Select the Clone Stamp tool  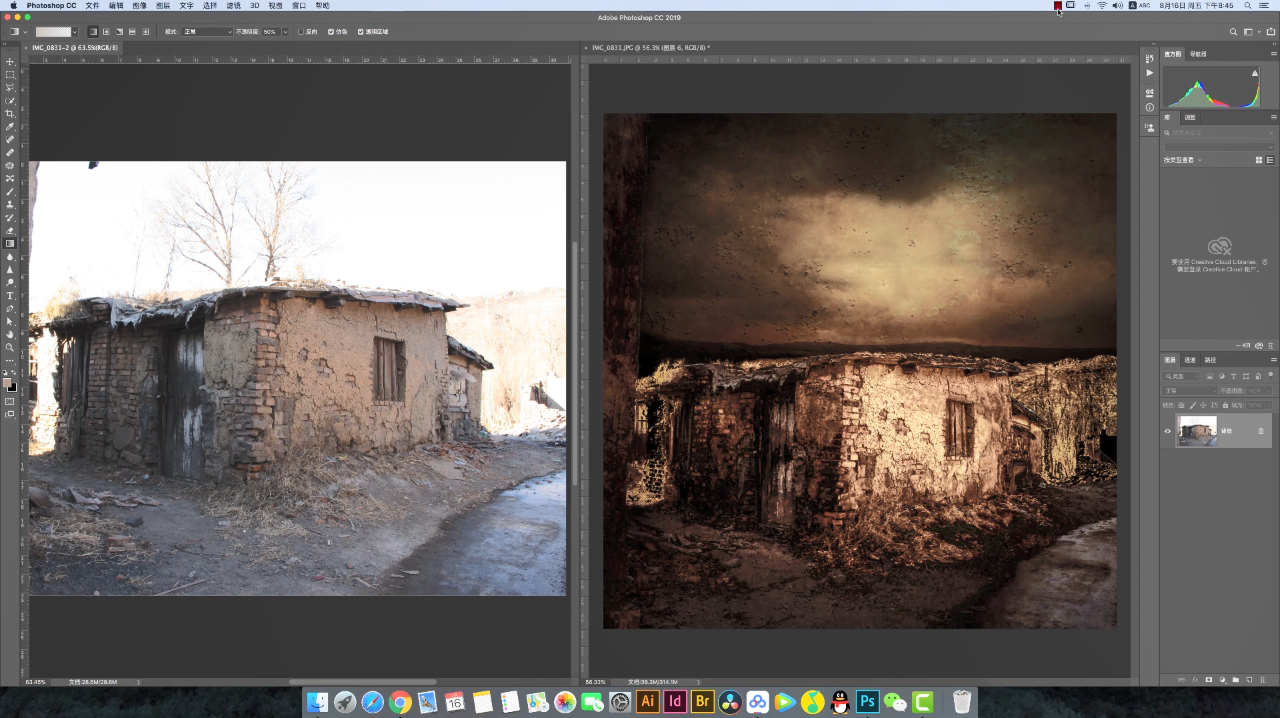coord(10,204)
